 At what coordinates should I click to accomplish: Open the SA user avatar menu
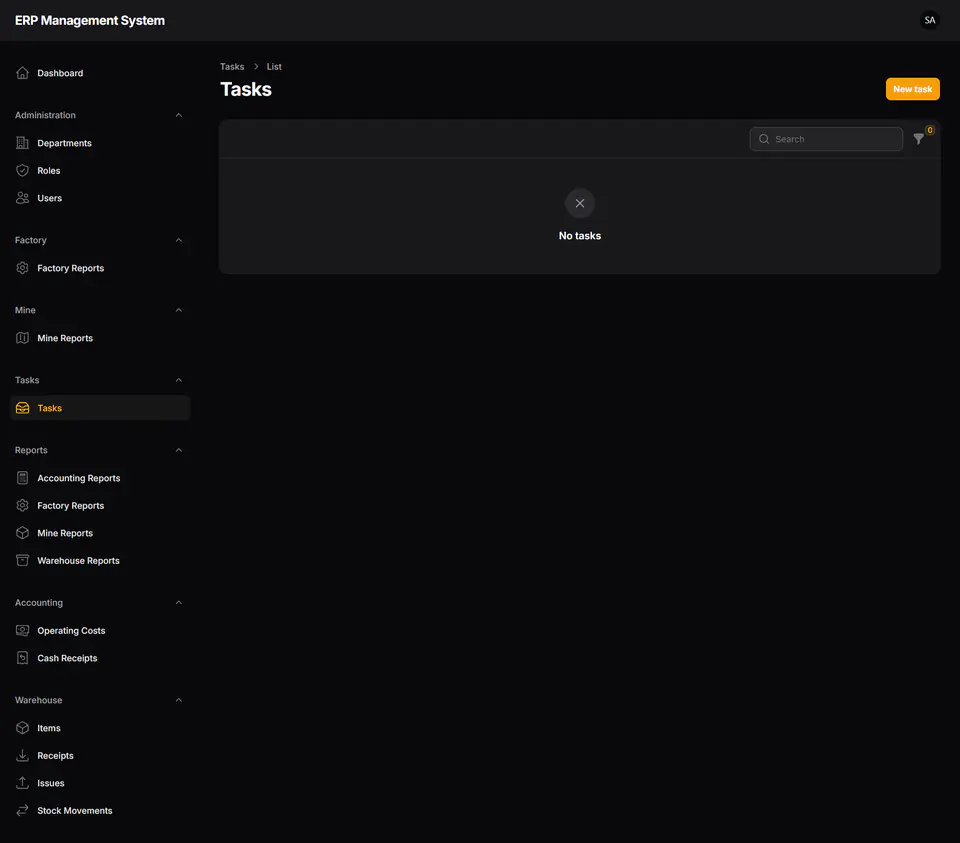929,20
